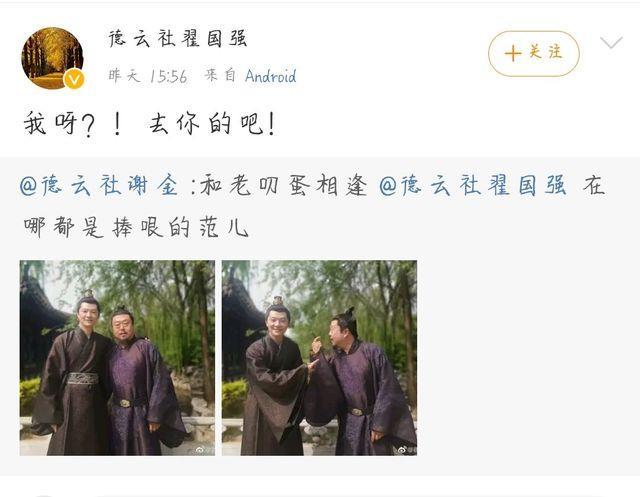
Task: Click the plus sign in 关注 button
Action: pyautogui.click(x=513, y=53)
